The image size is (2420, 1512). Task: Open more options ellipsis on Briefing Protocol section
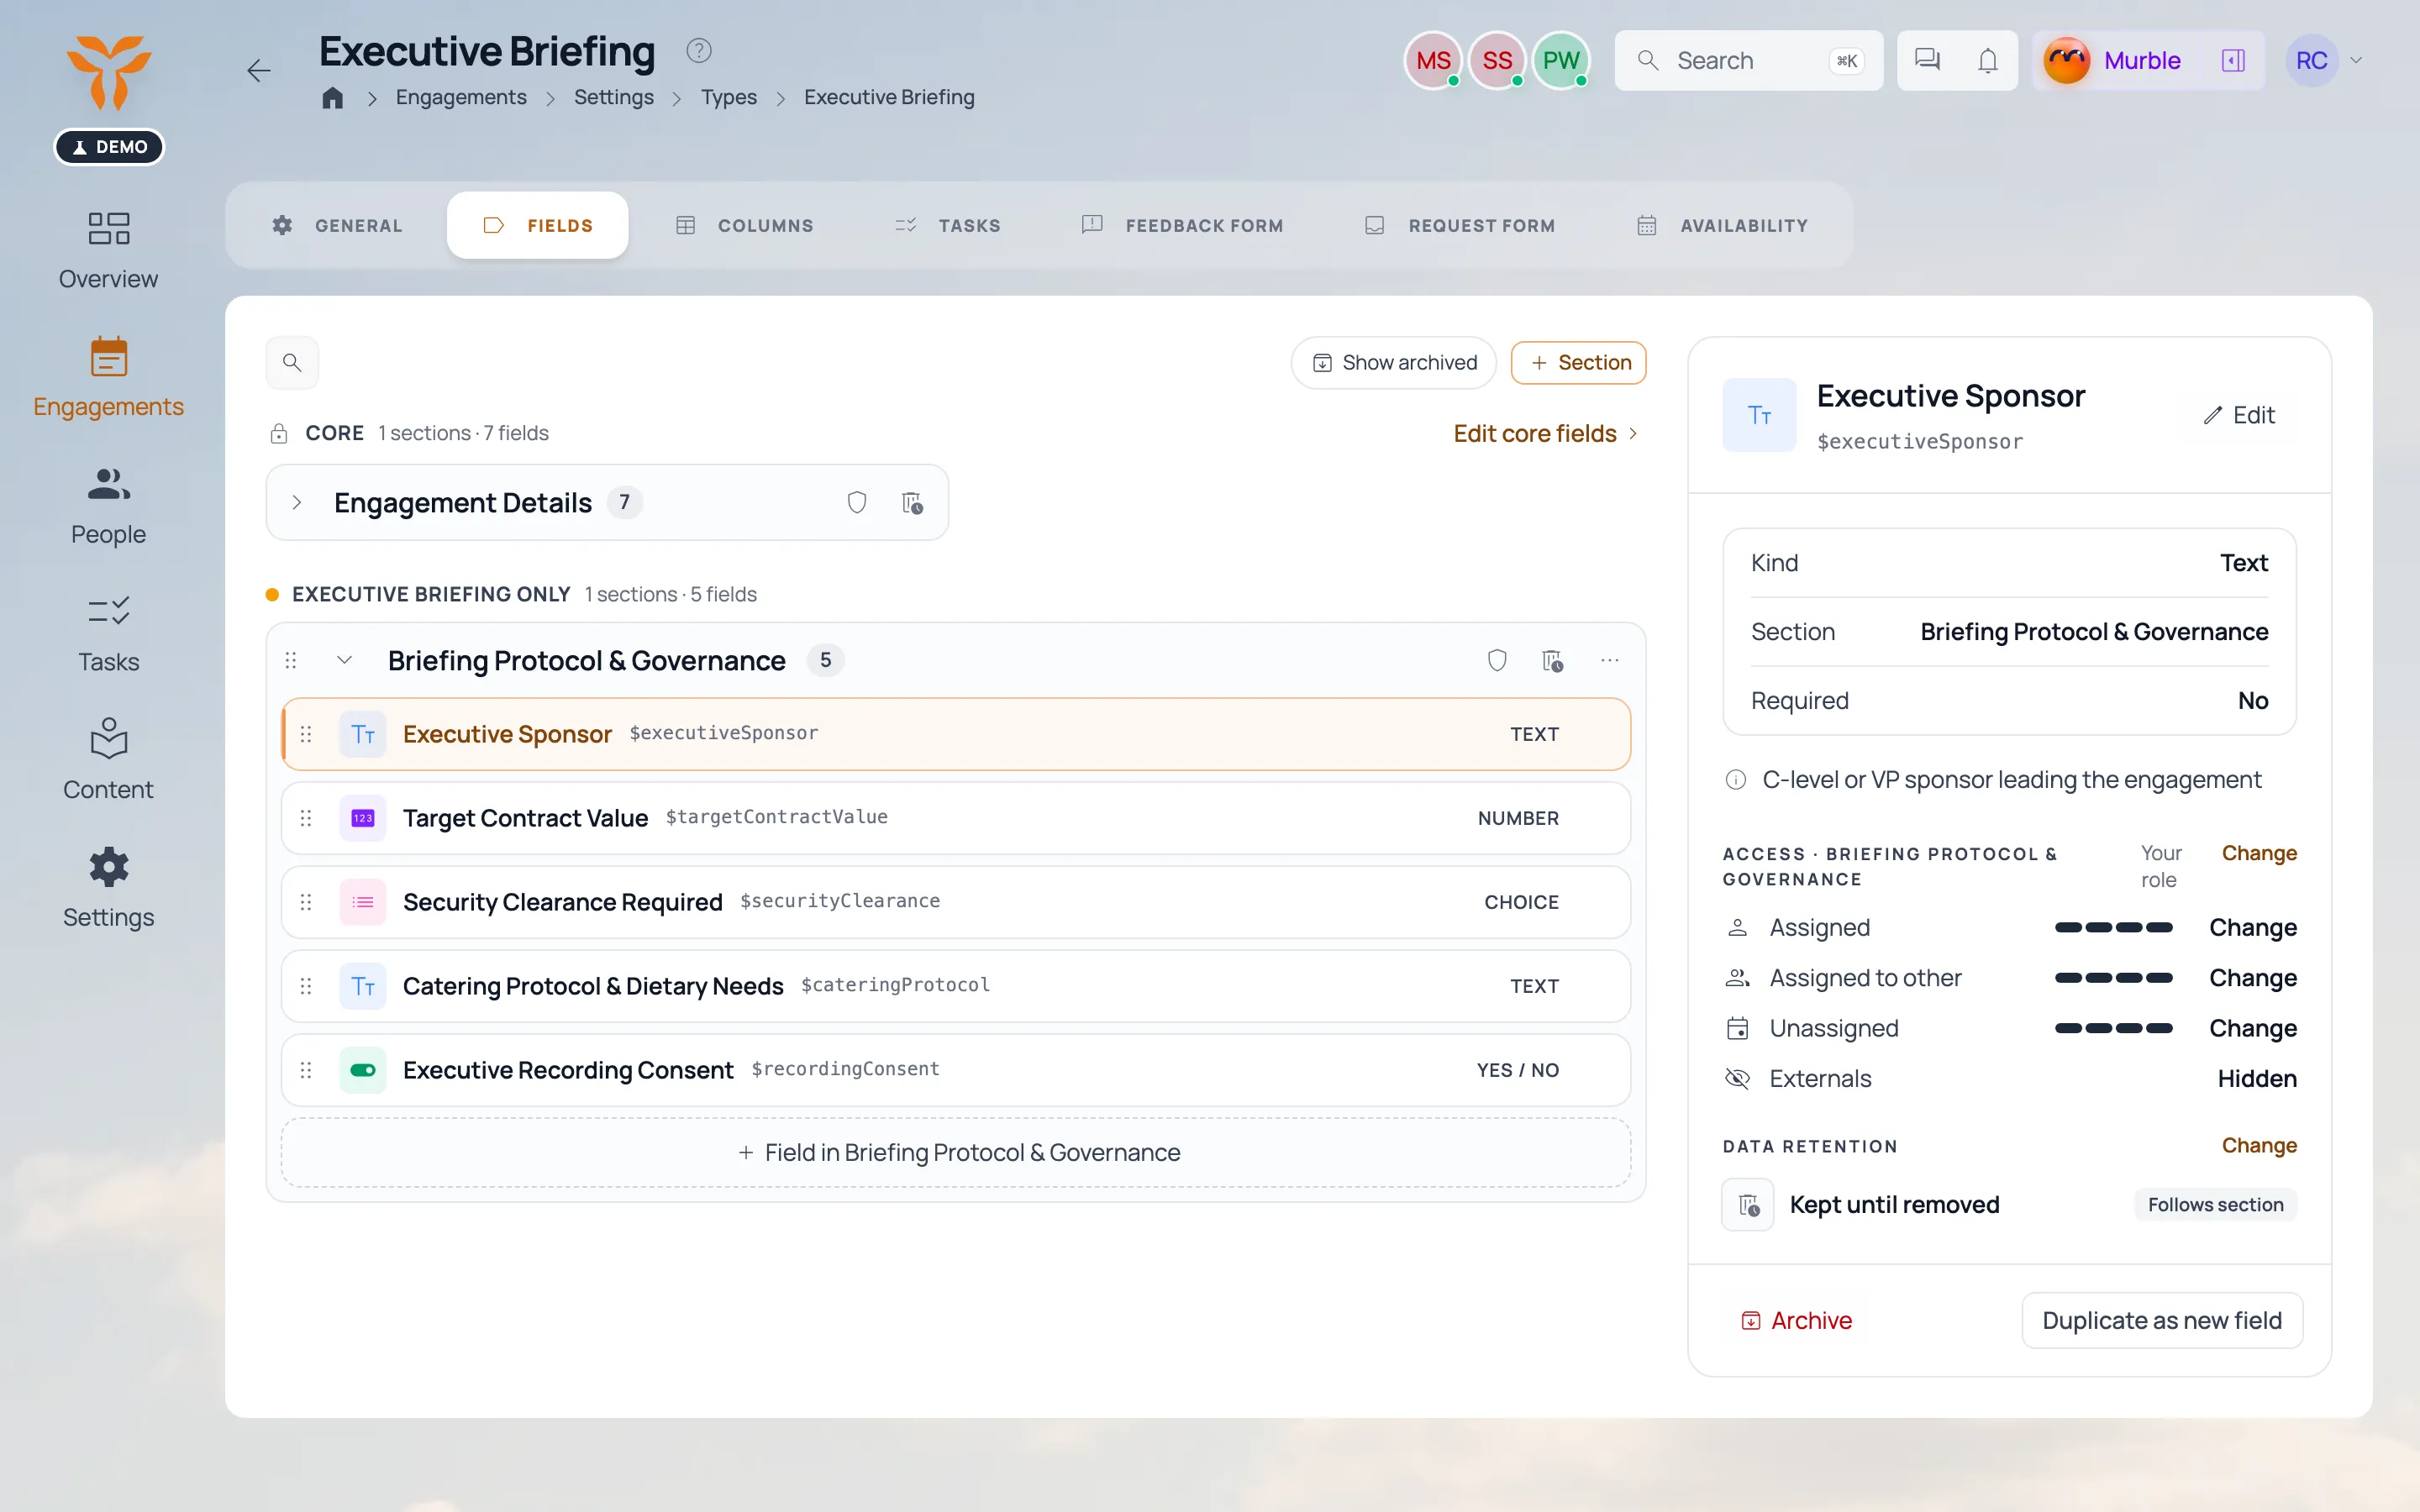coord(1610,660)
